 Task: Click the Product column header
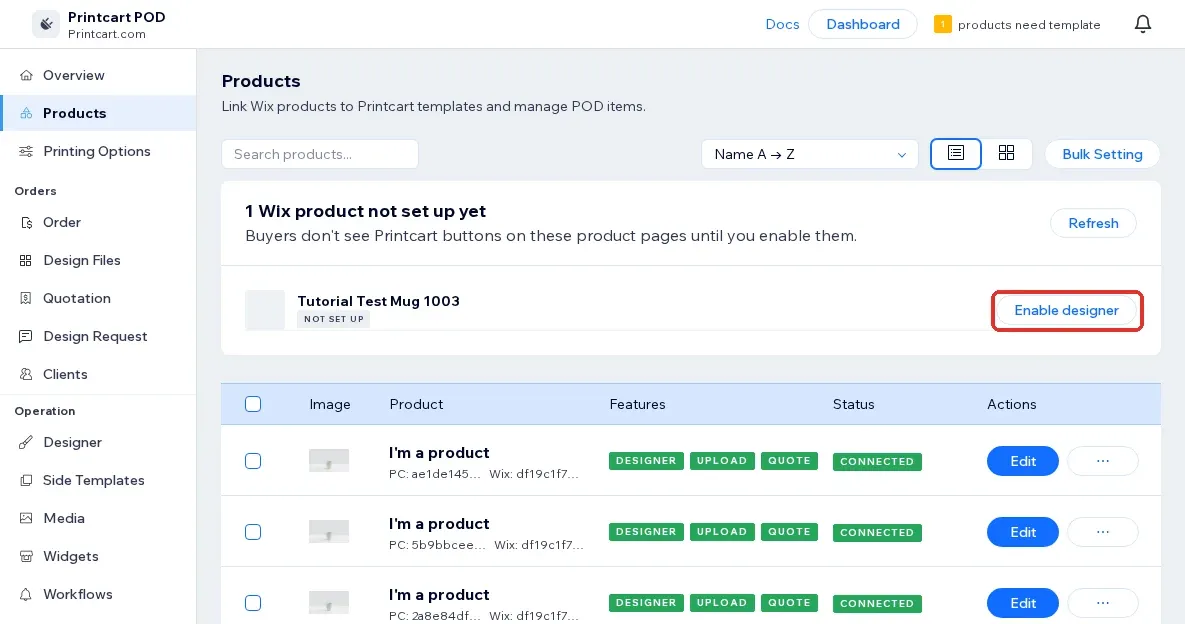click(416, 404)
